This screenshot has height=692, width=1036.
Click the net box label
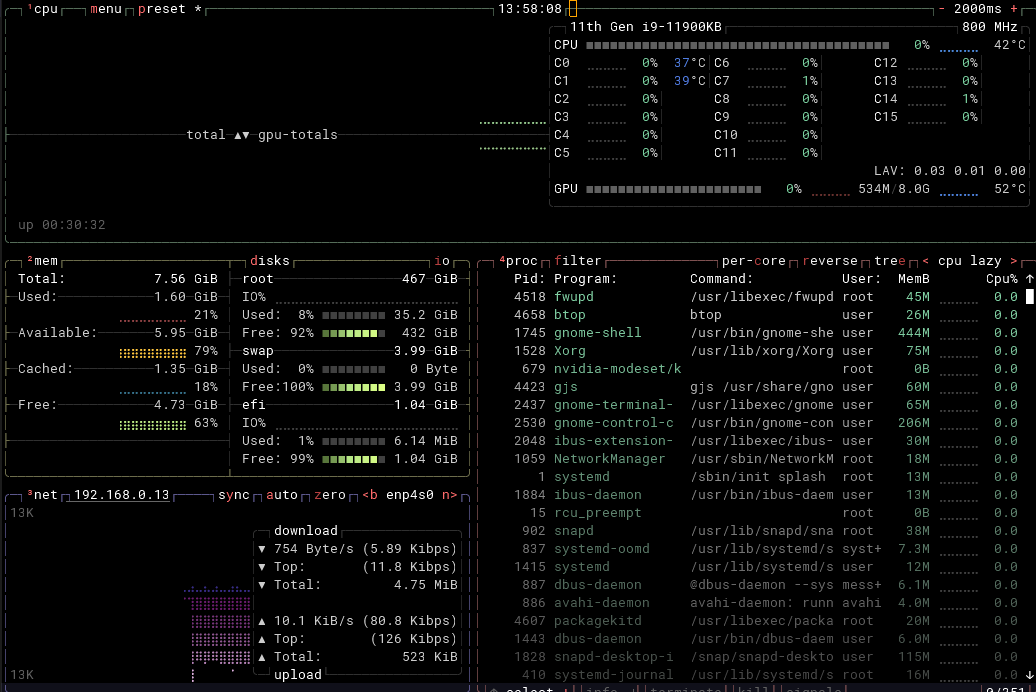coord(43,495)
